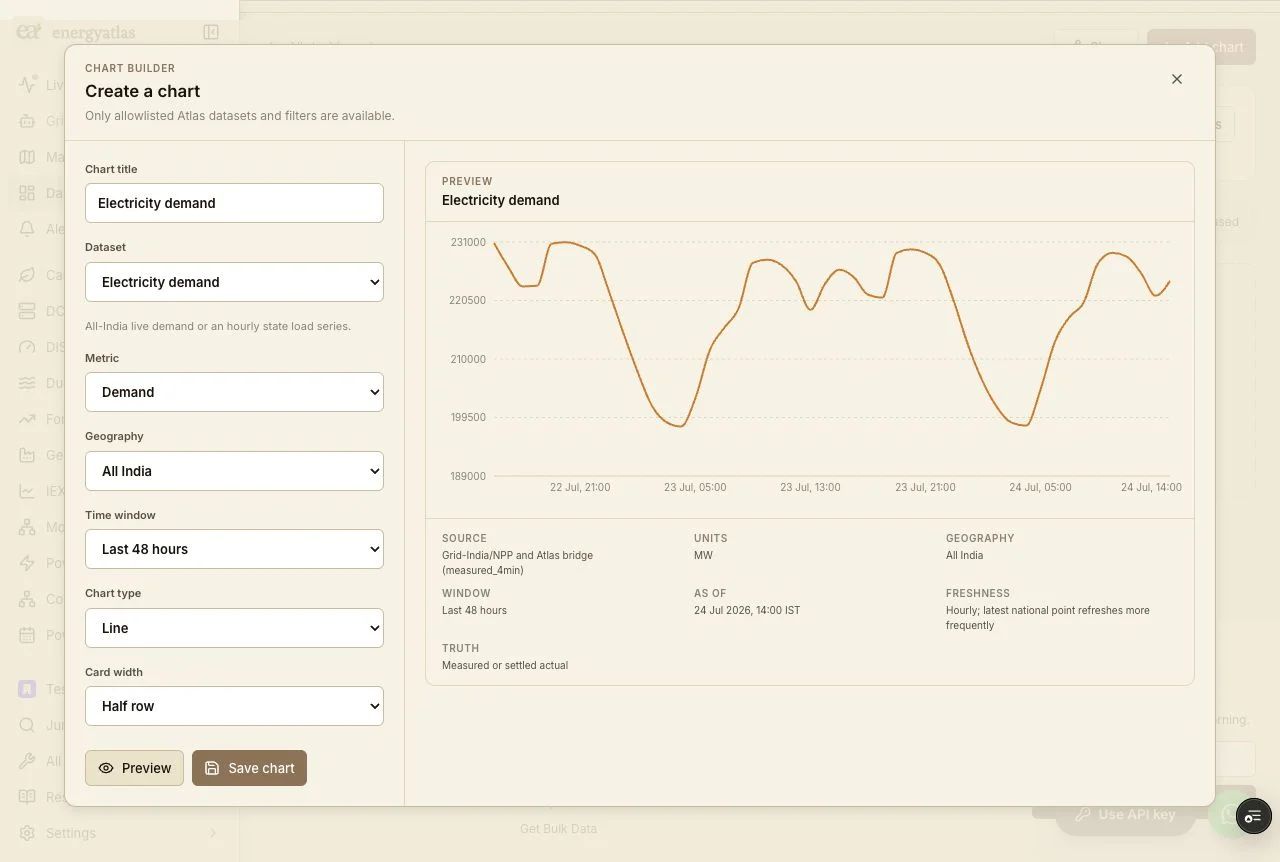Click the 'Create a chart' heading

click(x=143, y=91)
